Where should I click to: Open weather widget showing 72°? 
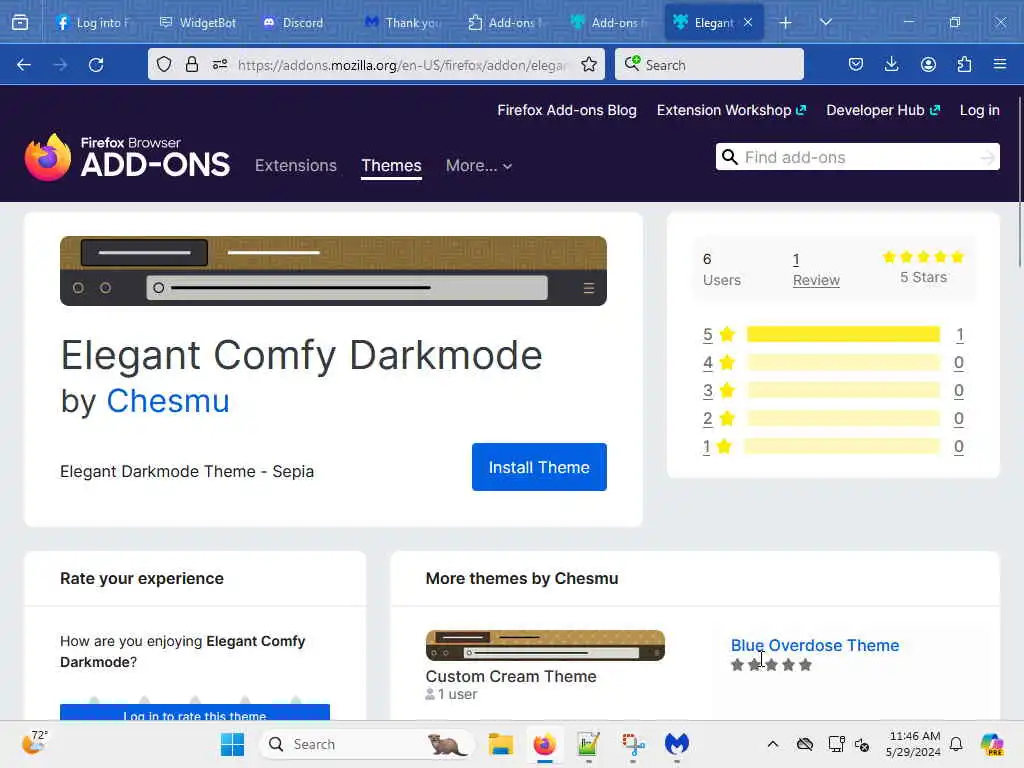point(34,743)
